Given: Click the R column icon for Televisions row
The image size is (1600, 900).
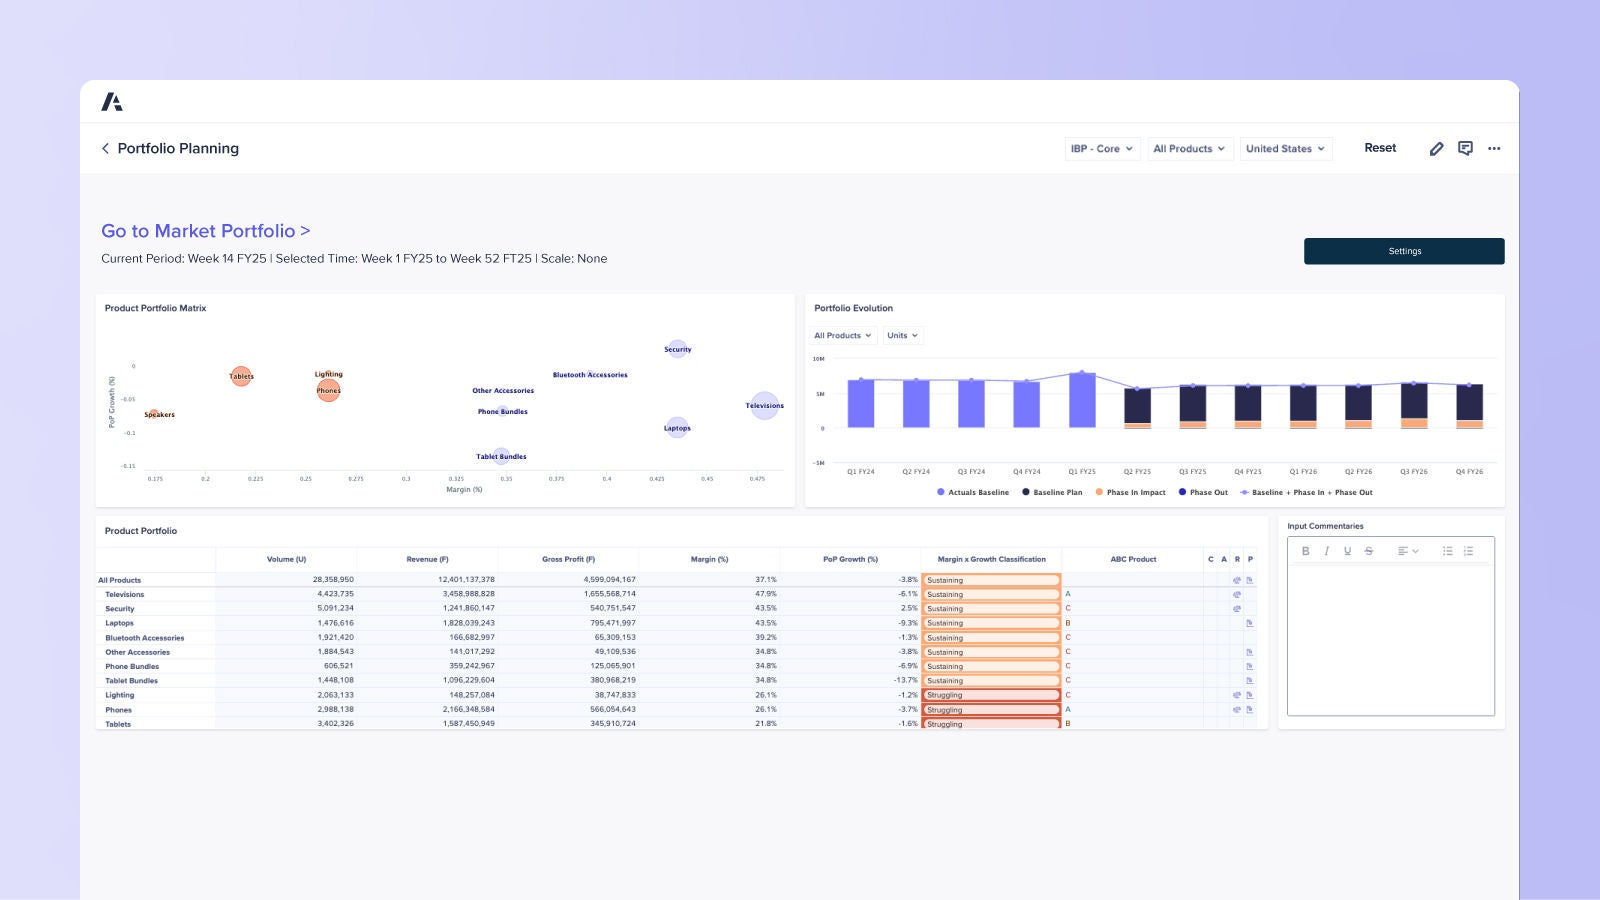Looking at the screenshot, I should 1237,594.
